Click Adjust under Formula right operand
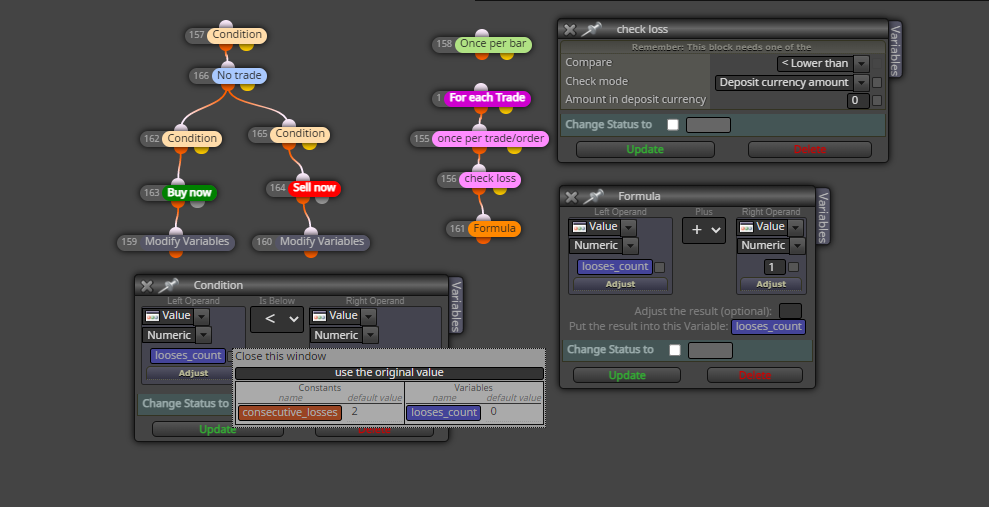Screen dimensions: 989x507 pos(771,284)
